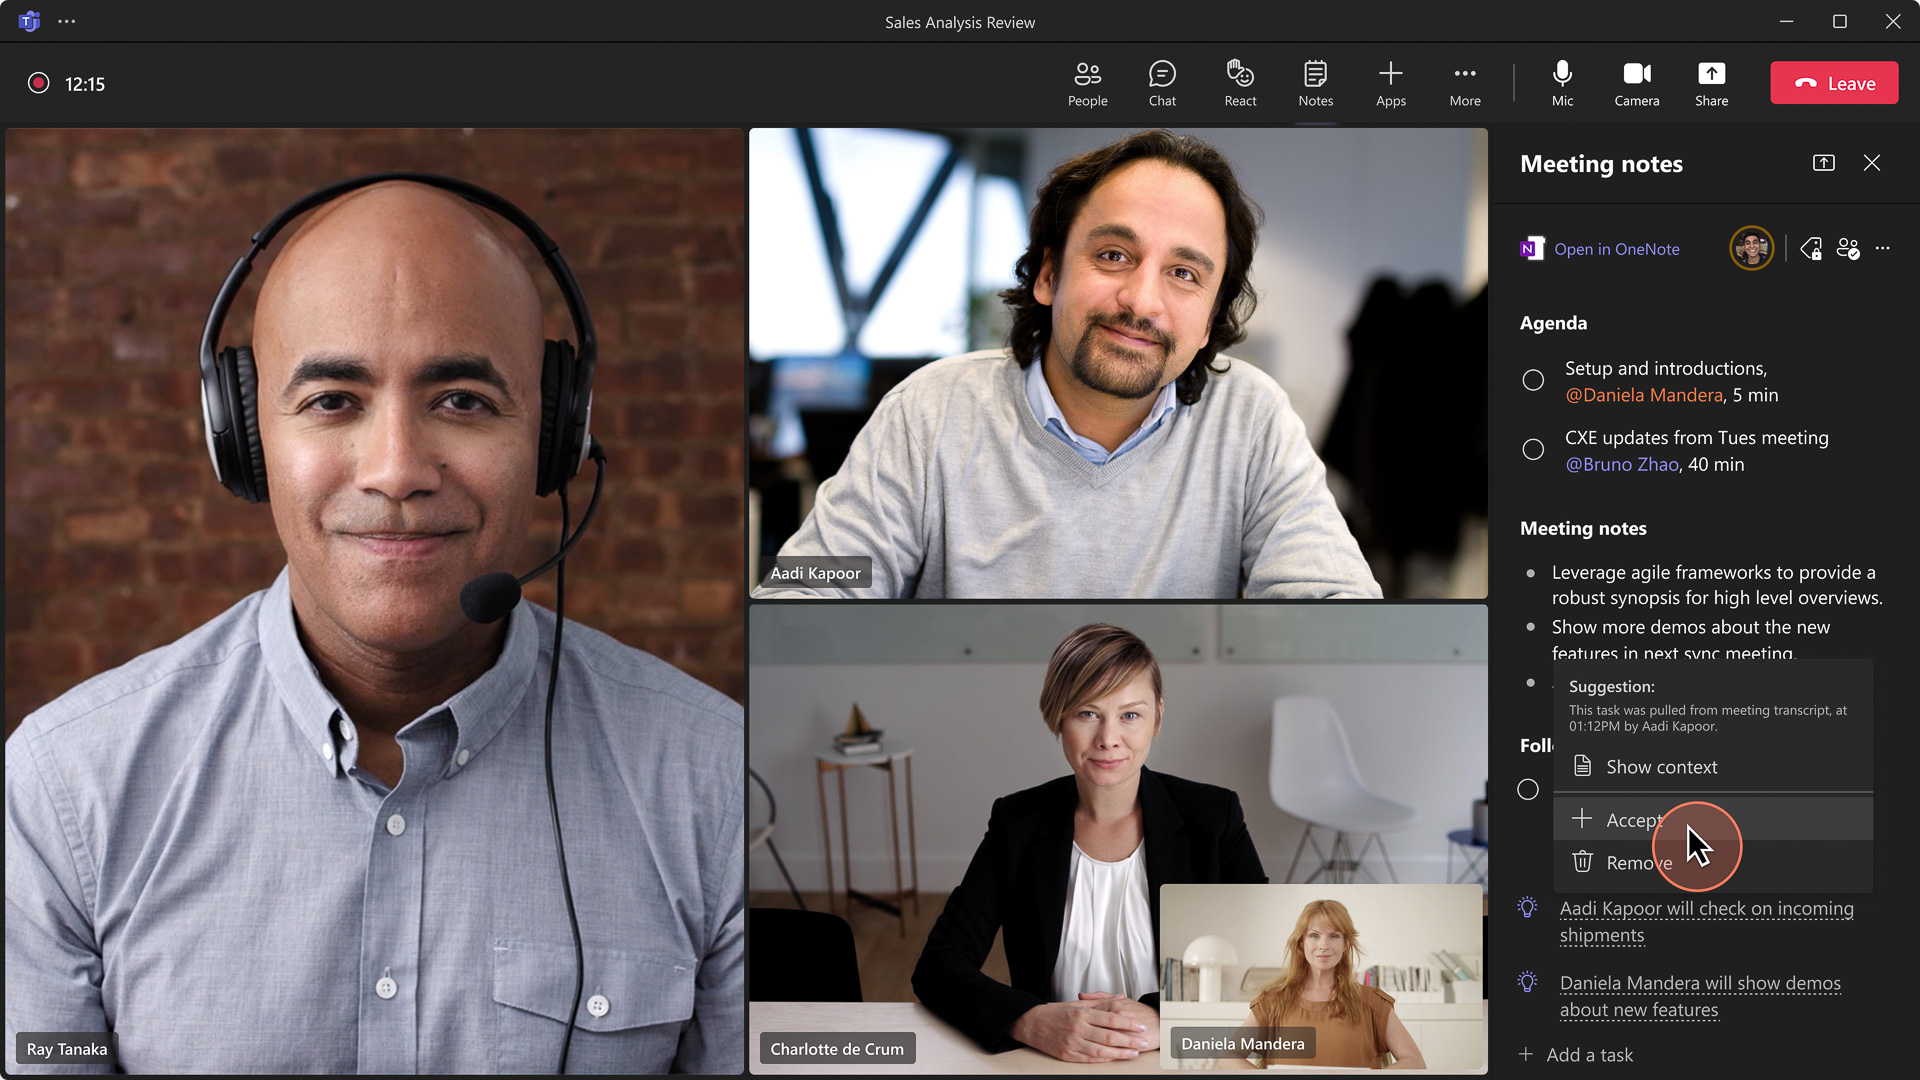
Task: Mute the Mic
Action: [x=1562, y=83]
